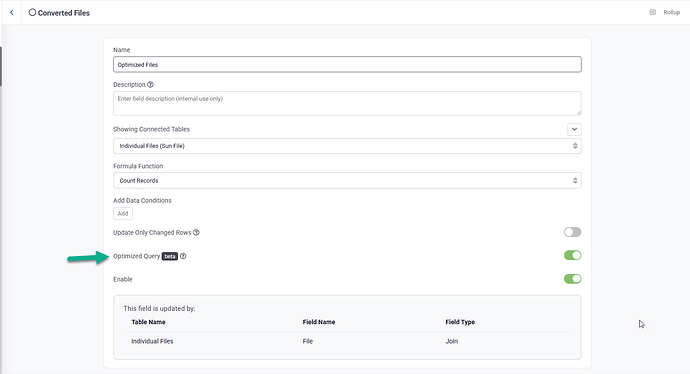Click the Converted Files title

tap(64, 13)
